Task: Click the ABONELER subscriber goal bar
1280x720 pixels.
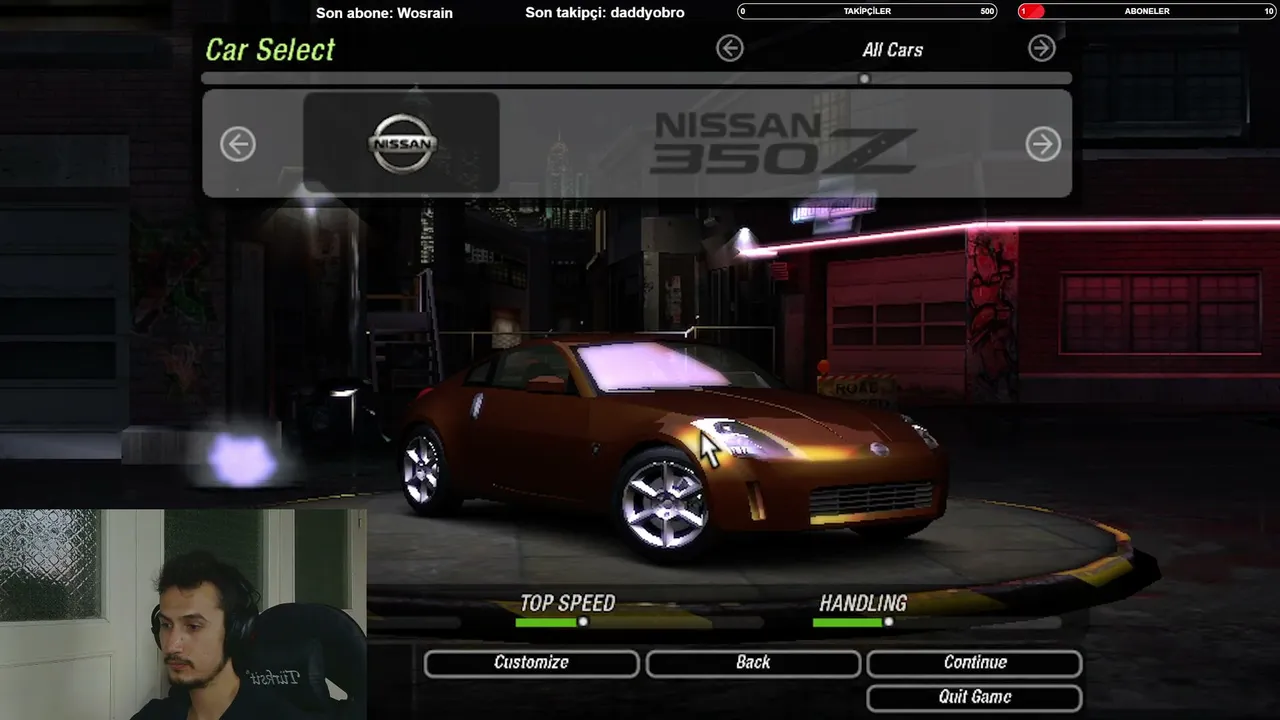Action: tap(1147, 11)
